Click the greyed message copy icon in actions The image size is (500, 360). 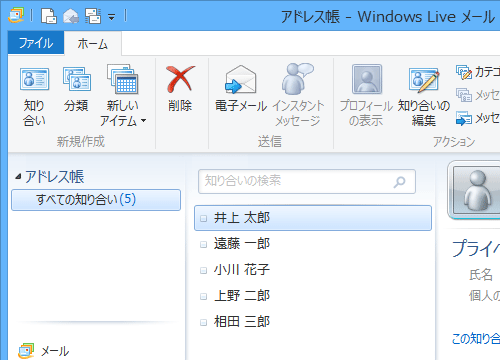tap(464, 95)
